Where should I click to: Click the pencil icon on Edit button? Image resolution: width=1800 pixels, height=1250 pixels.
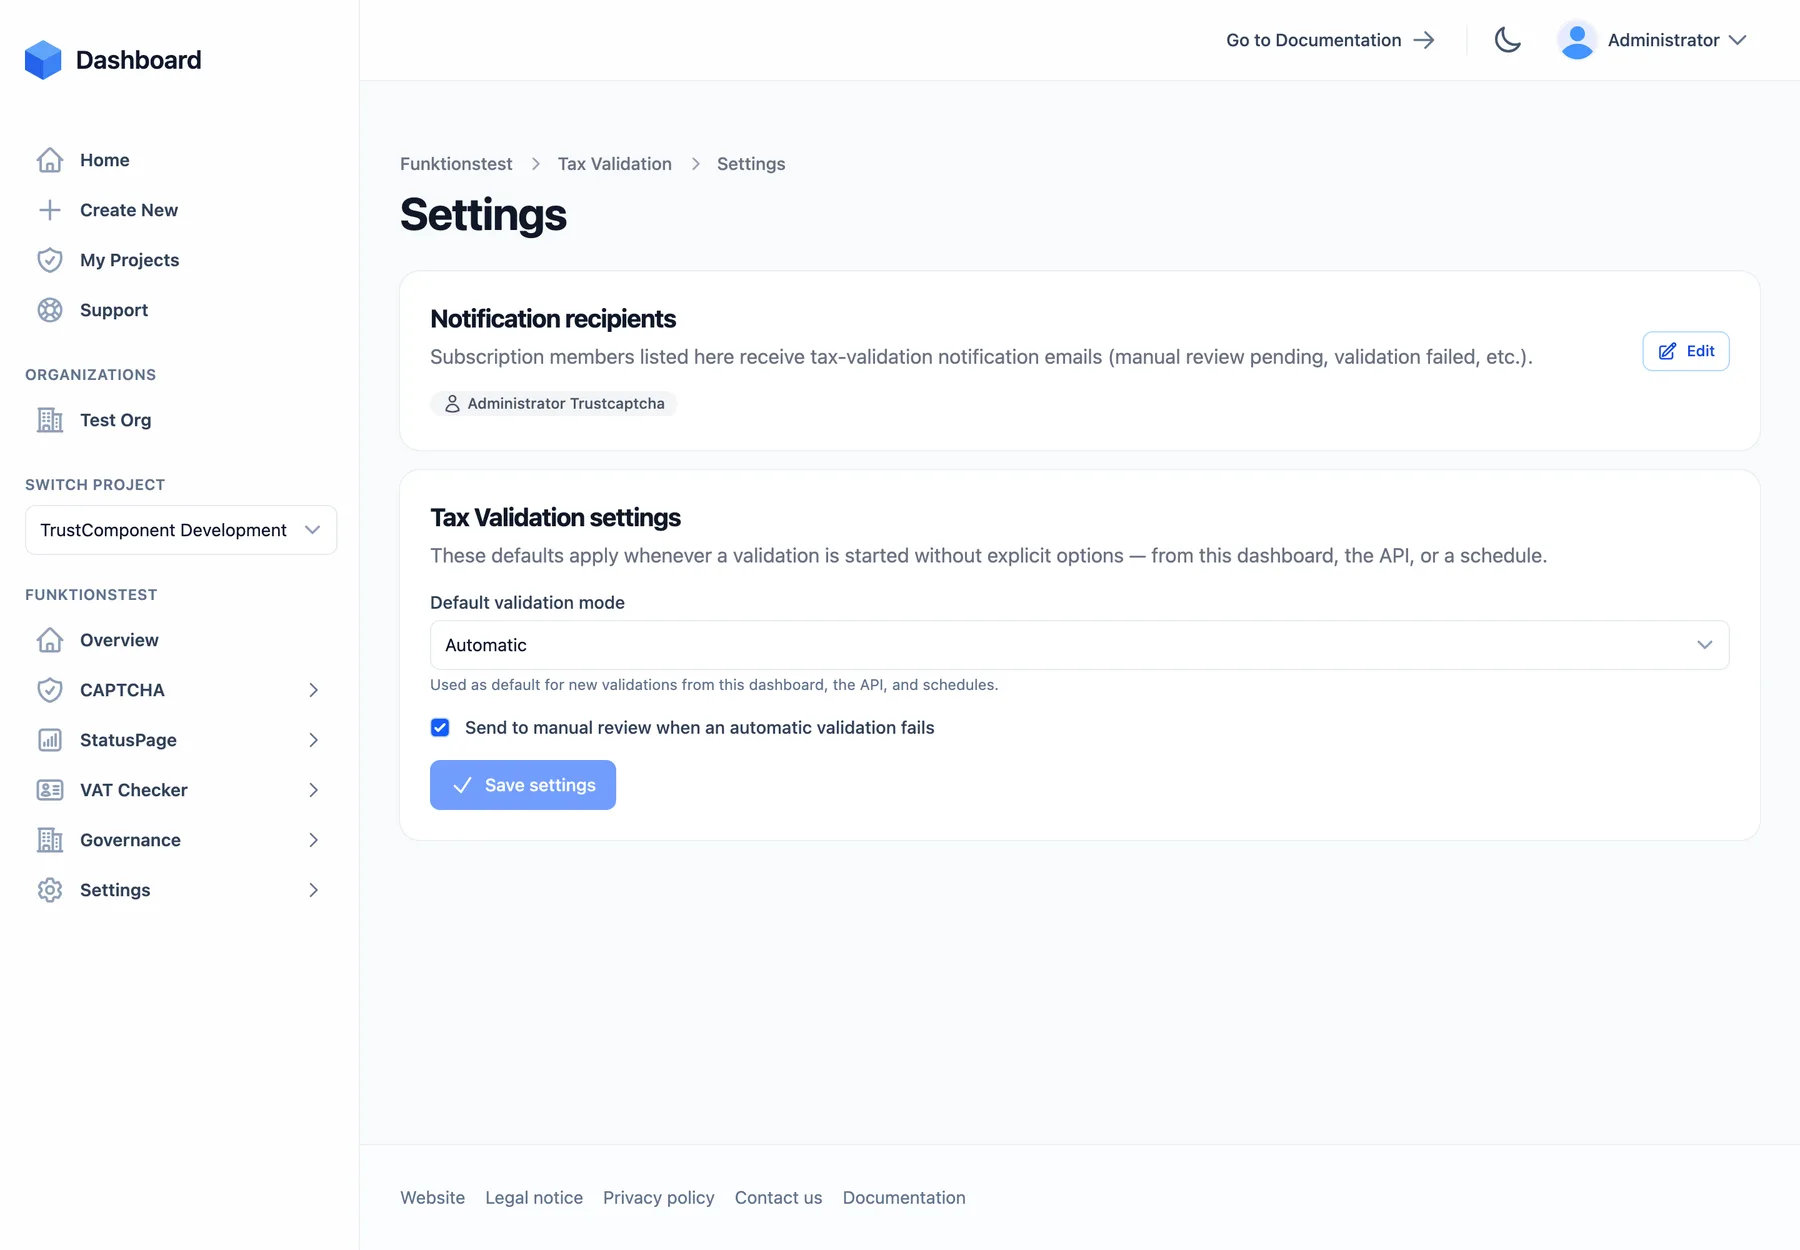coord(1667,351)
